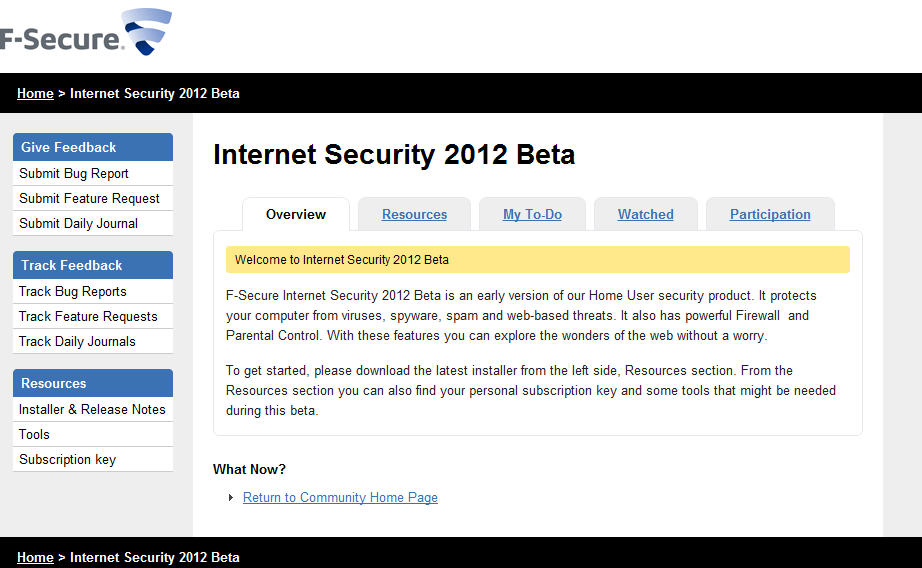Click Submit Bug Report in sidebar
Screen dimensions: 922x568
click(x=74, y=173)
